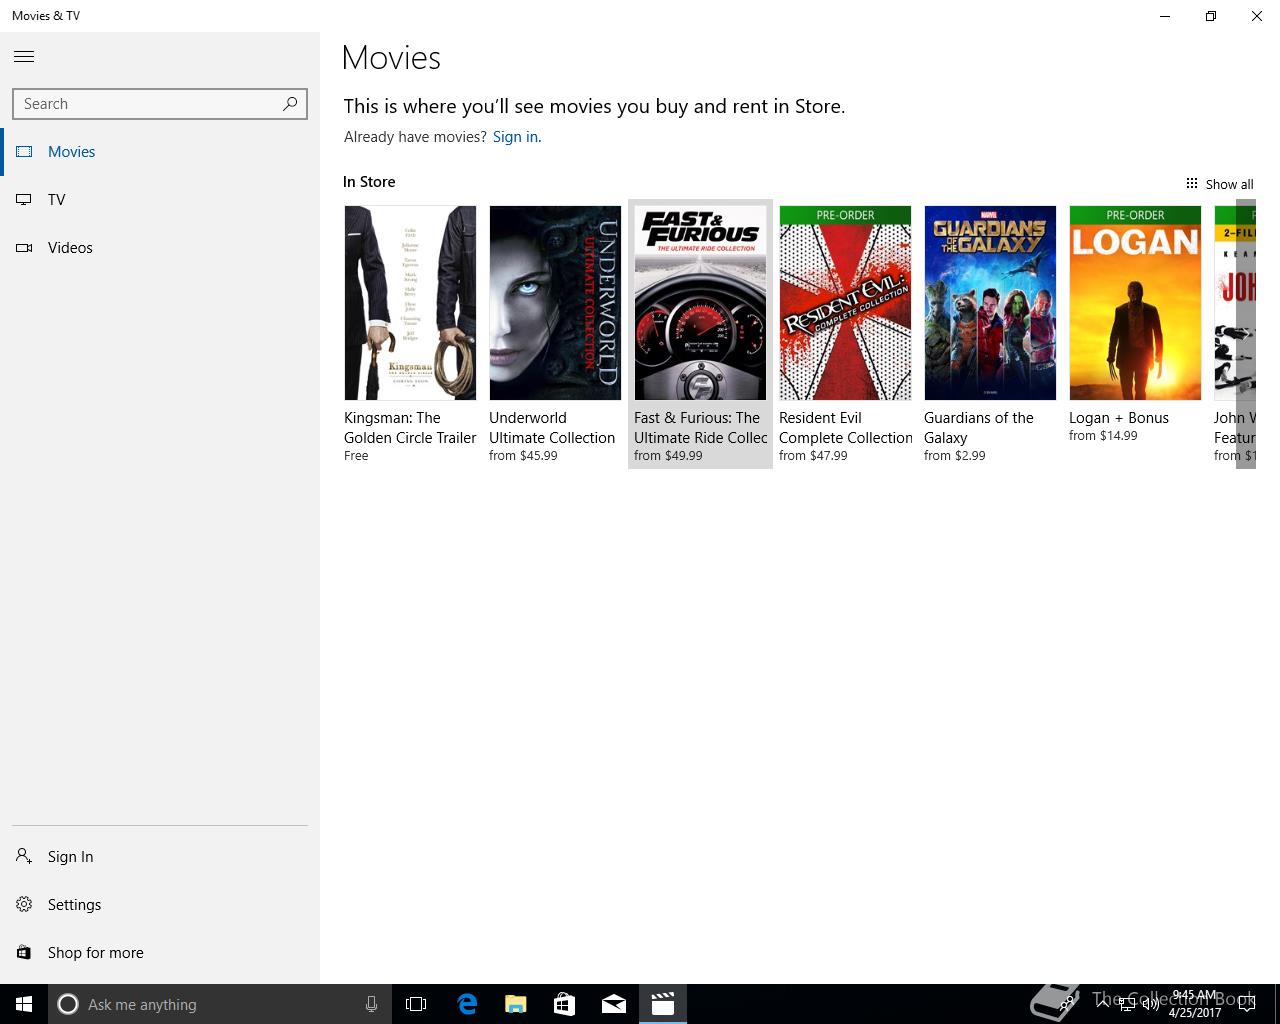Viewport: 1280px width, 1024px height.
Task: Open the Windows Start button
Action: [x=24, y=1004]
